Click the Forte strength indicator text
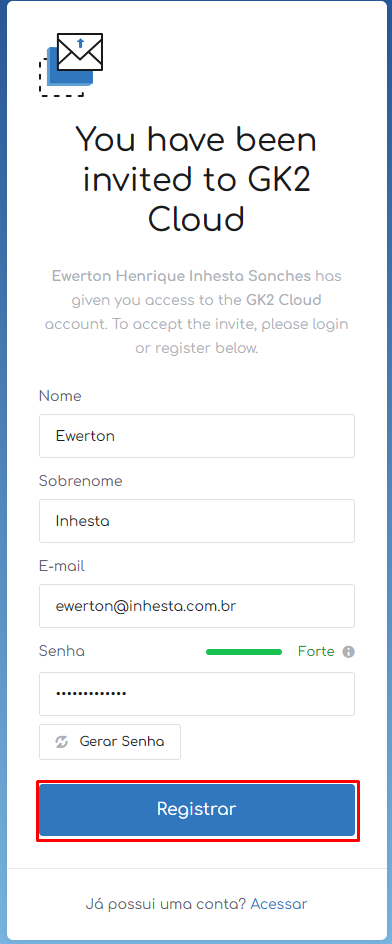The width and height of the screenshot is (392, 944). pyautogui.click(x=316, y=651)
